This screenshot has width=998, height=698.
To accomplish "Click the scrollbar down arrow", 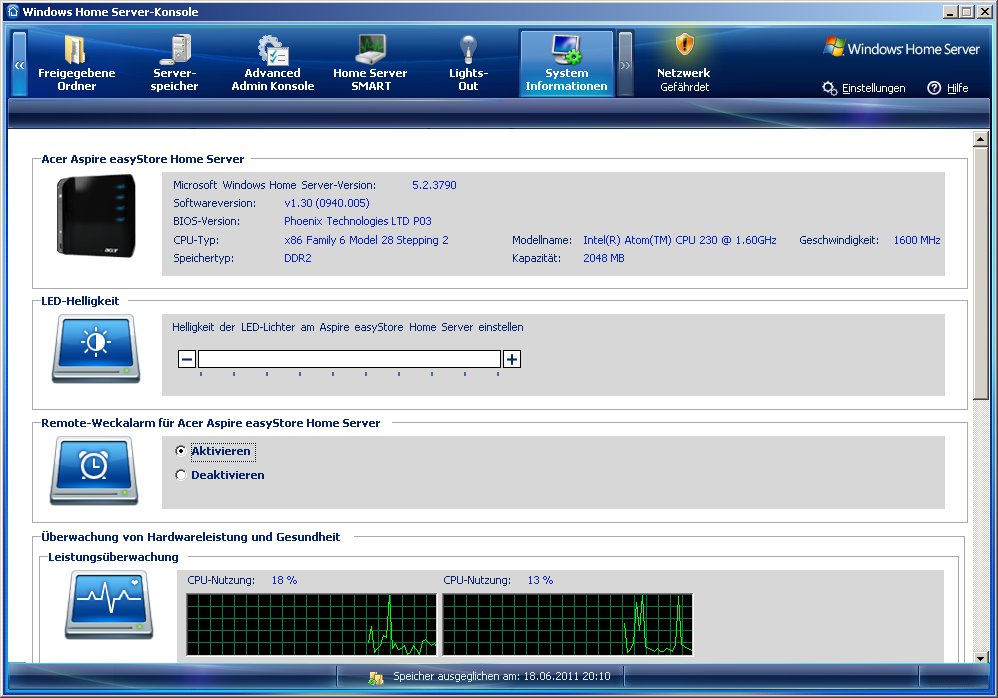I will click(x=980, y=658).
